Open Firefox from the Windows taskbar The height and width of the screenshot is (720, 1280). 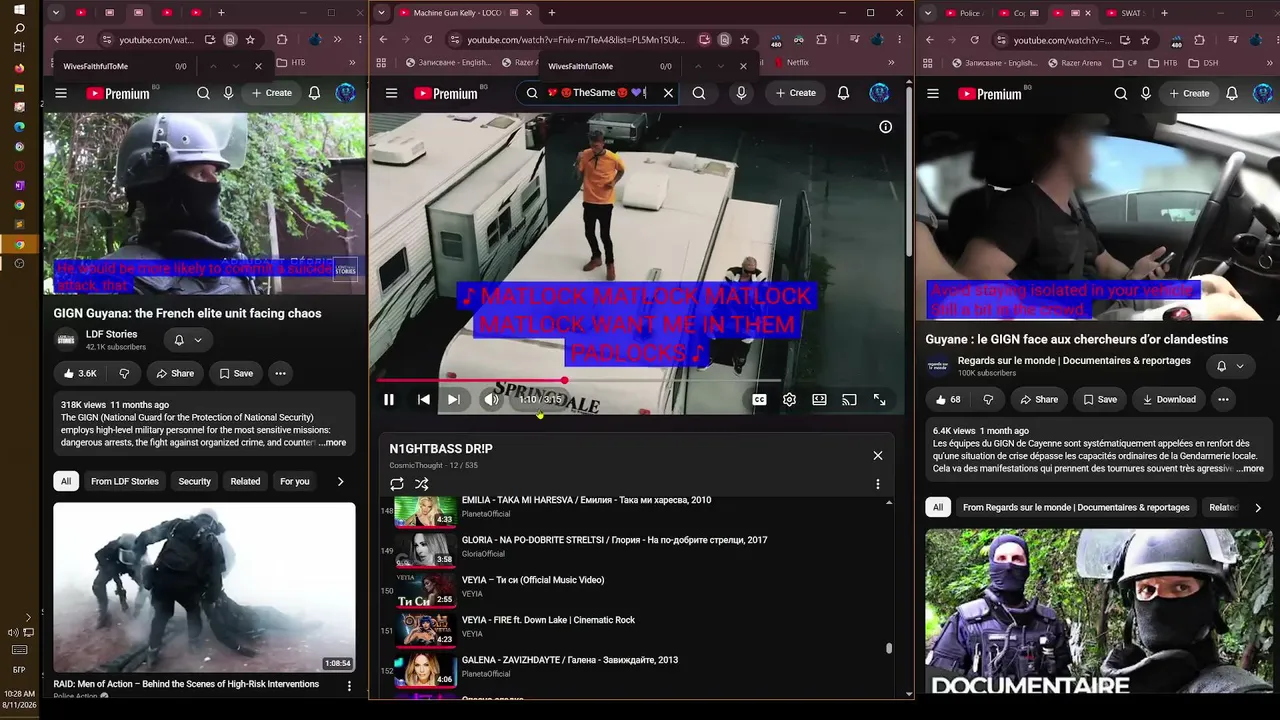pos(19,68)
